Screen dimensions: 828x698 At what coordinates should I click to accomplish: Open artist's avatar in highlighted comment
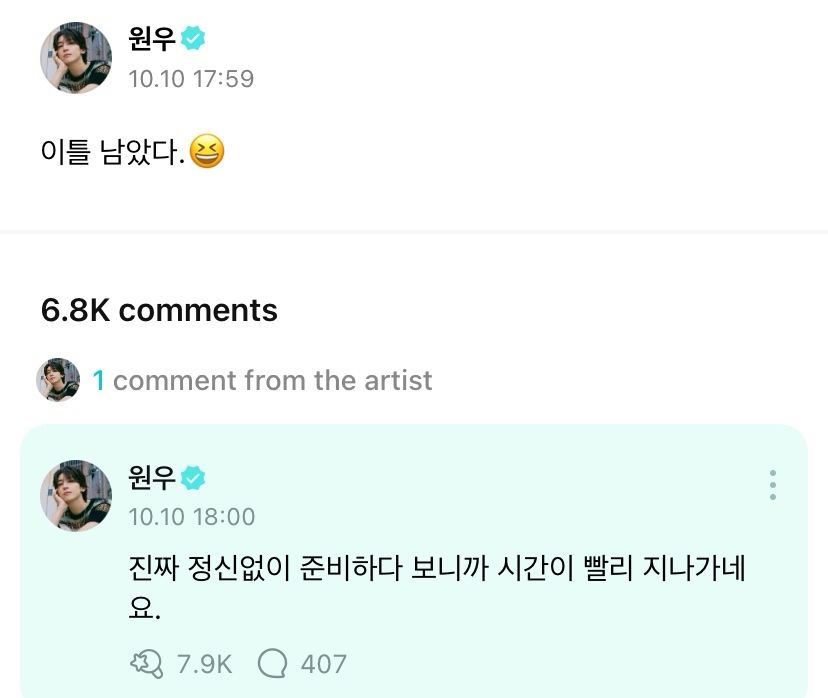pos(76,495)
